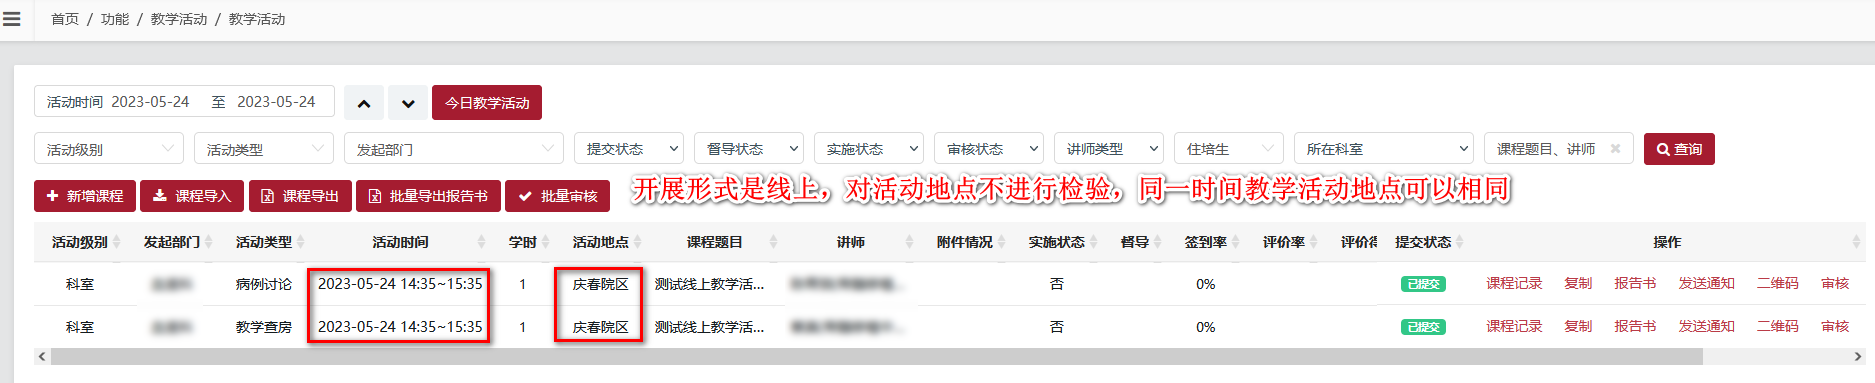Click 复制 for 病例讨论 row

(x=1578, y=284)
